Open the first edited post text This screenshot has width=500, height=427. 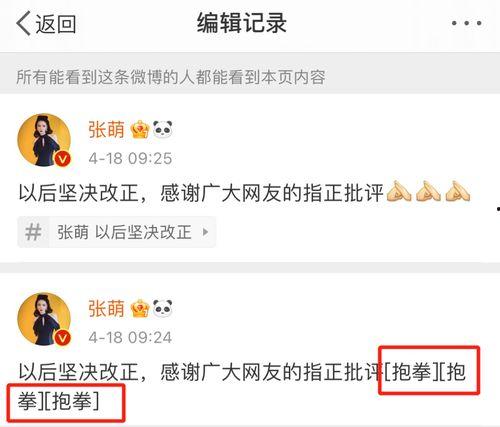pyautogui.click(x=244, y=193)
